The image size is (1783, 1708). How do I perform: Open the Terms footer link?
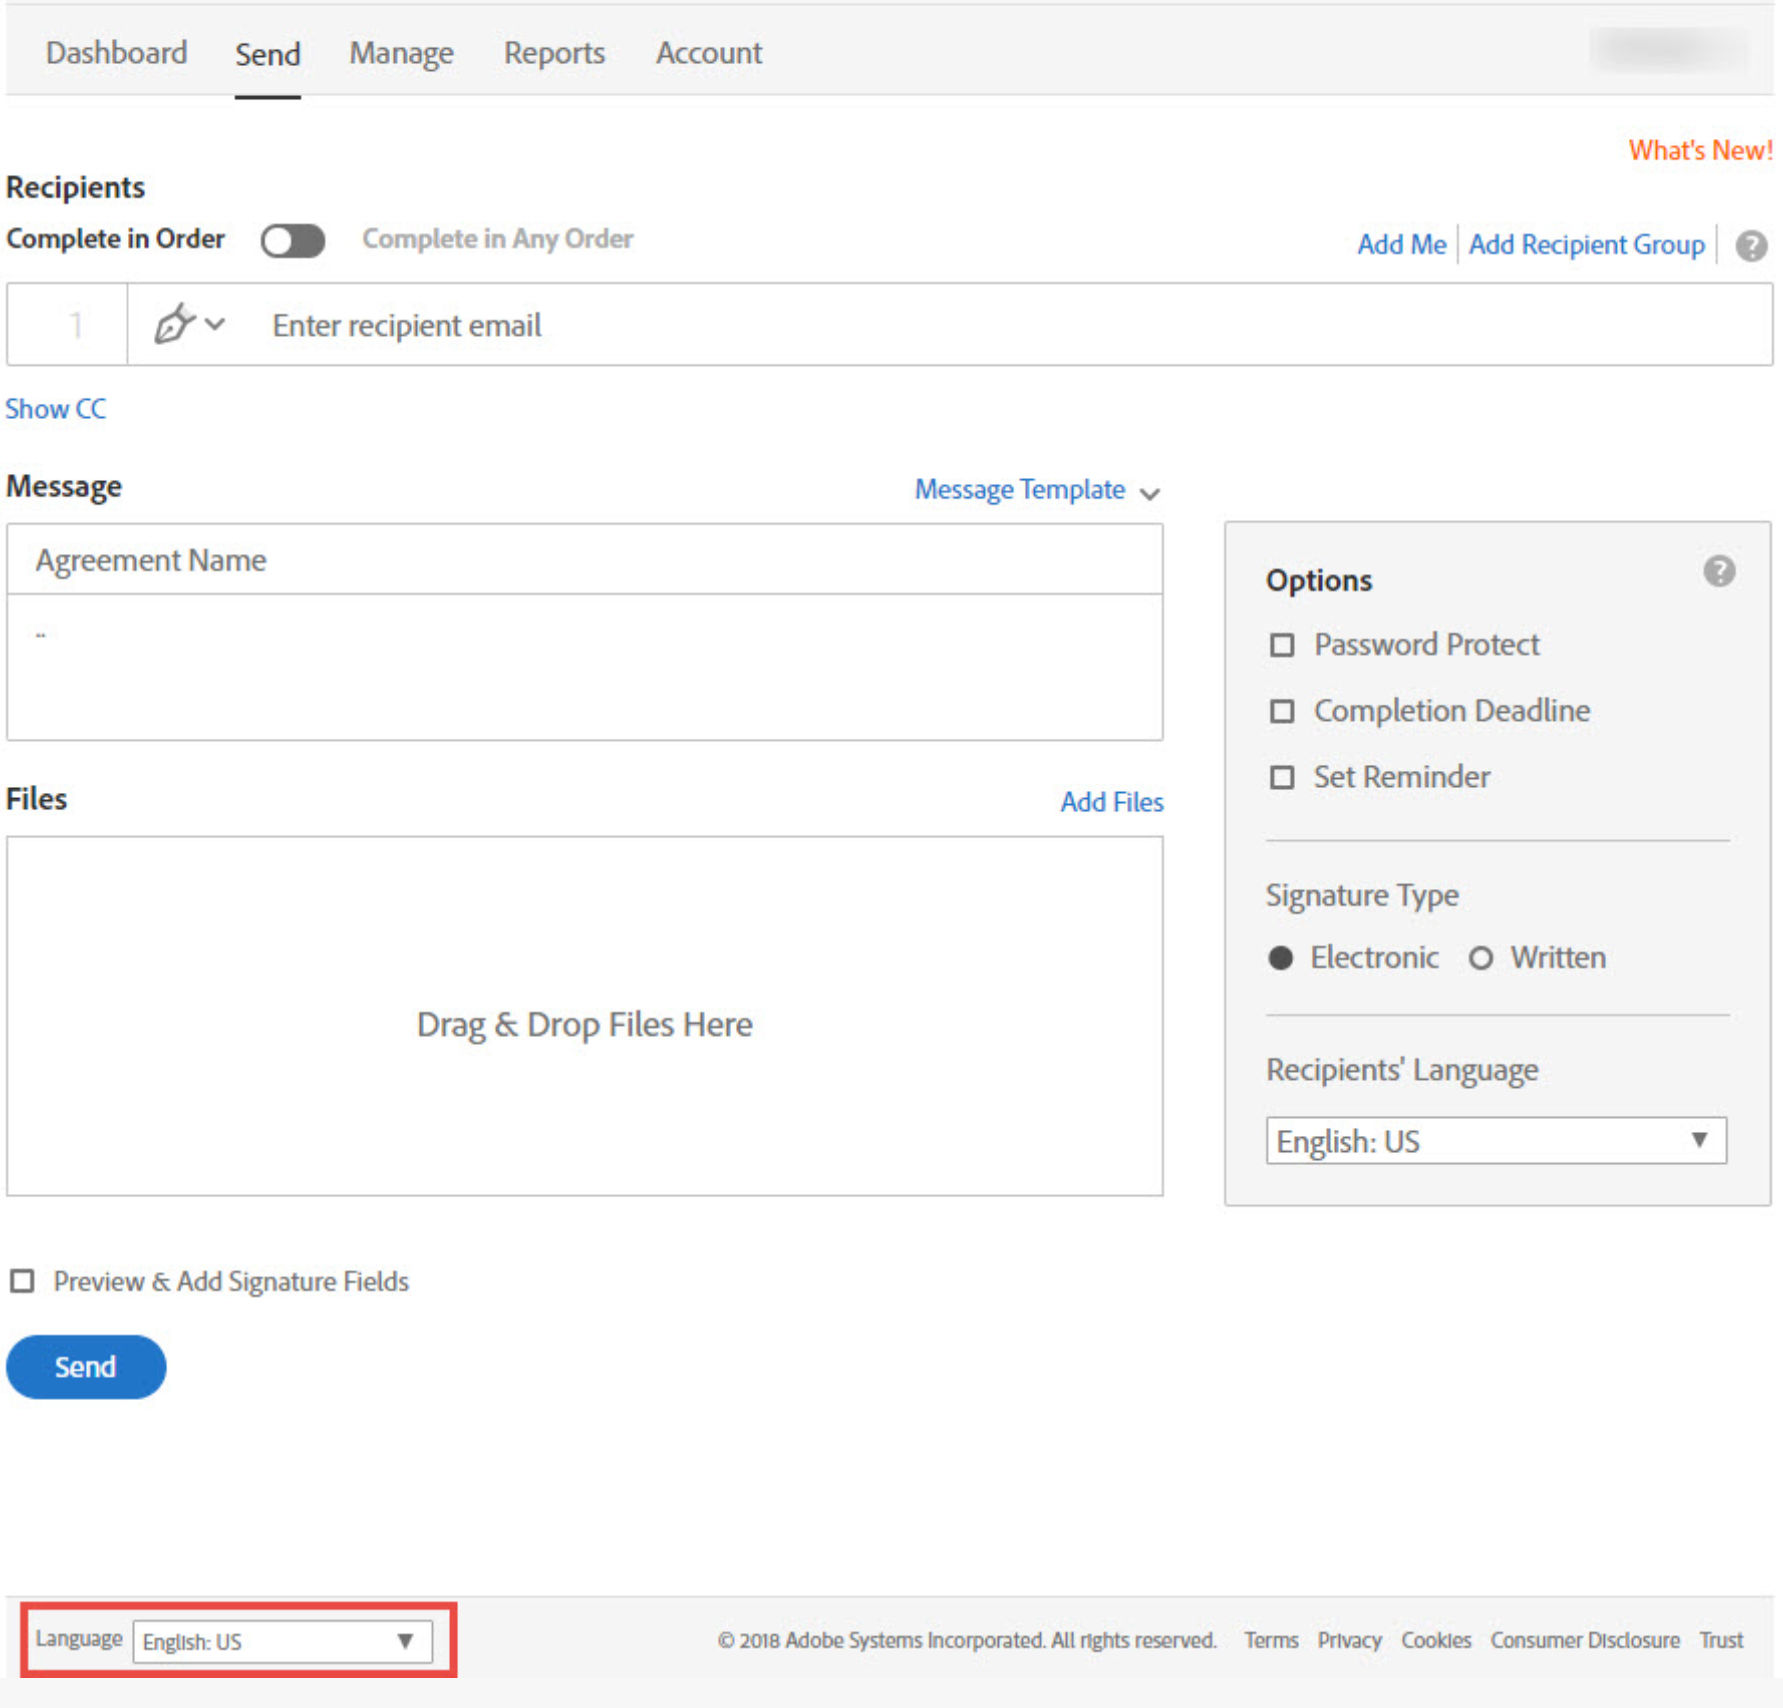tap(1270, 1640)
